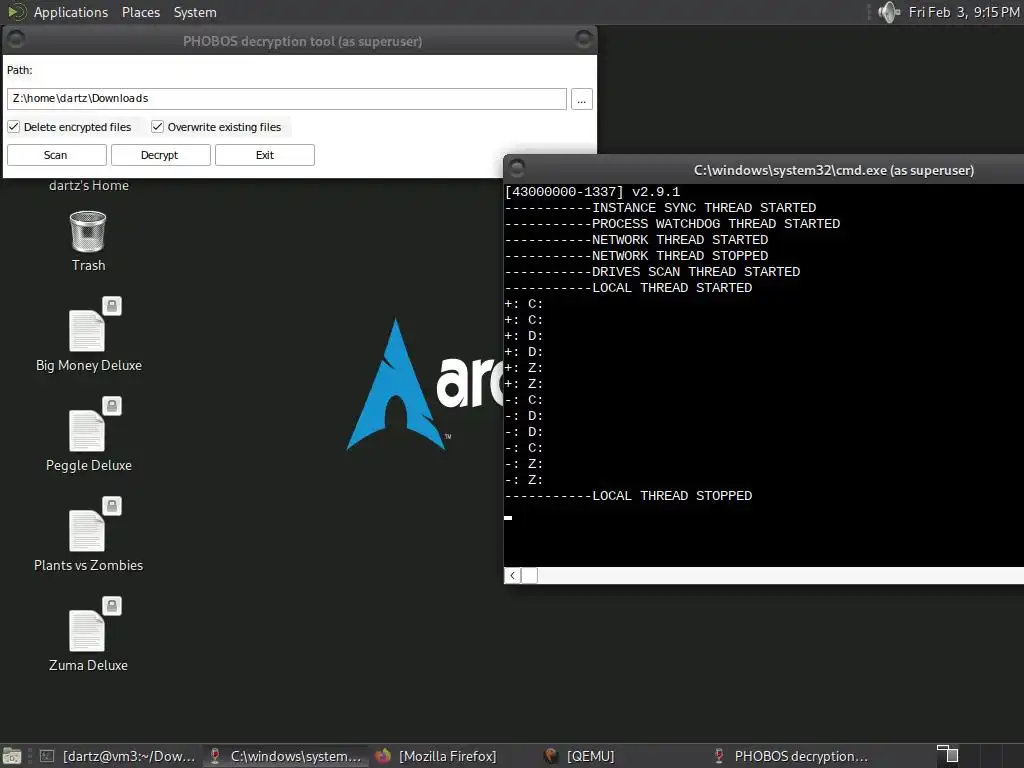Click the cmd.exe scrollbar left arrow

(x=513, y=575)
